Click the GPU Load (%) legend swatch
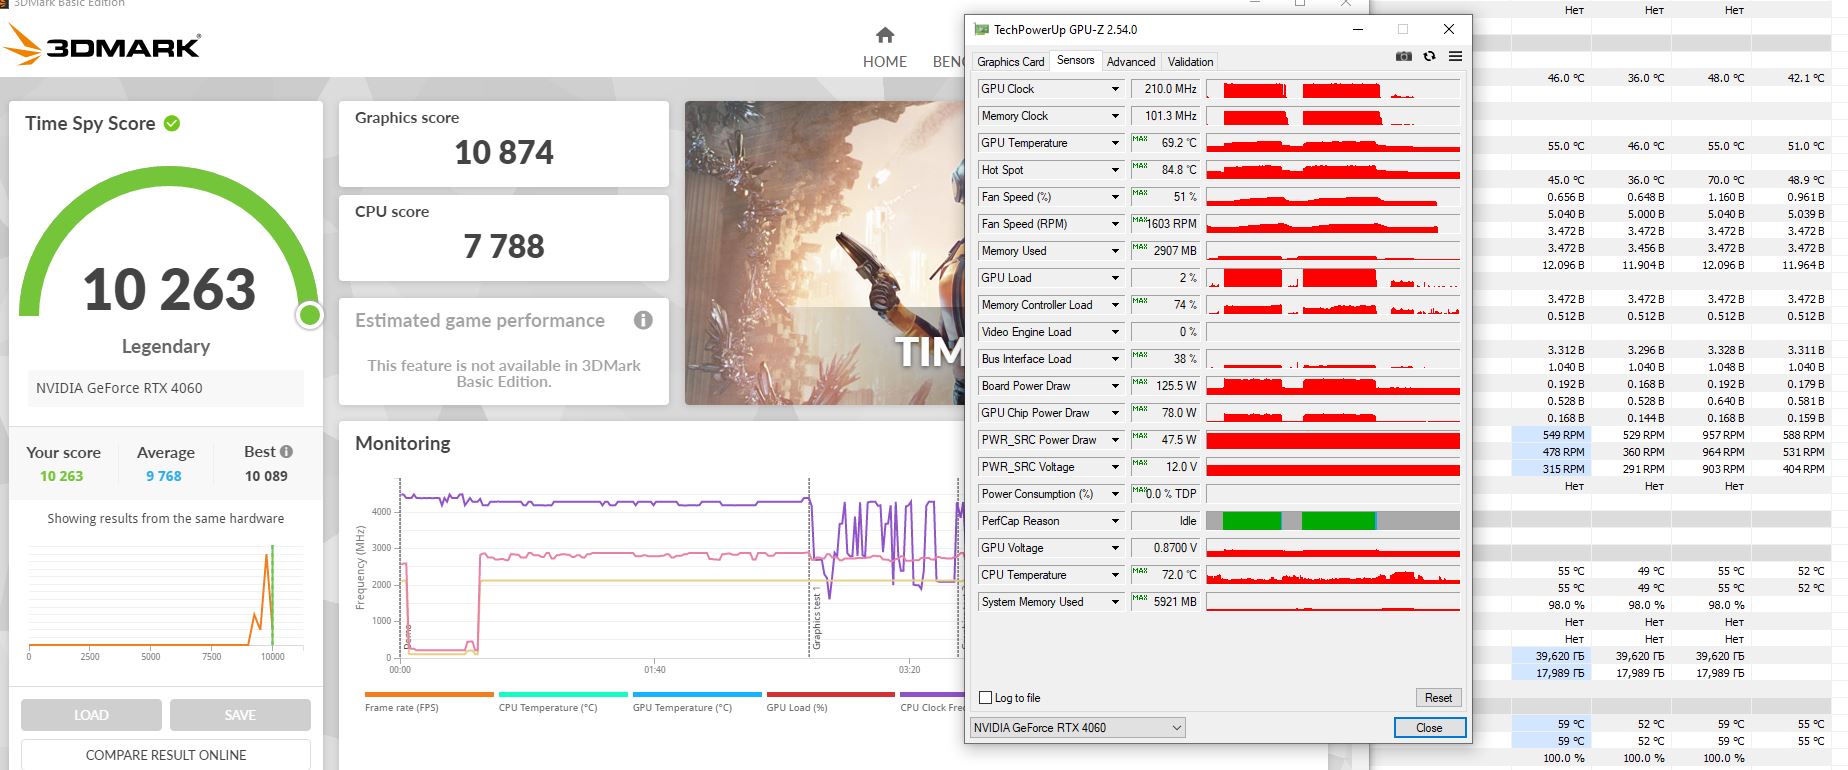 [831, 694]
